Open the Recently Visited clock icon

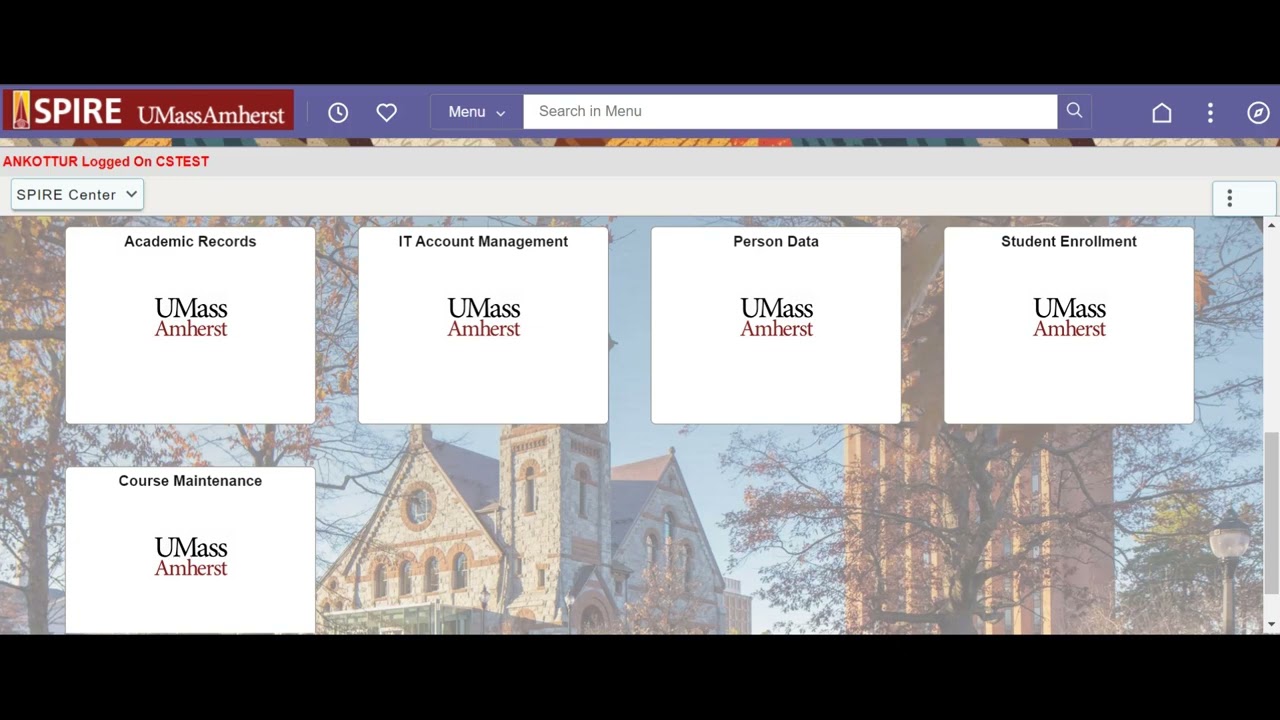(338, 112)
